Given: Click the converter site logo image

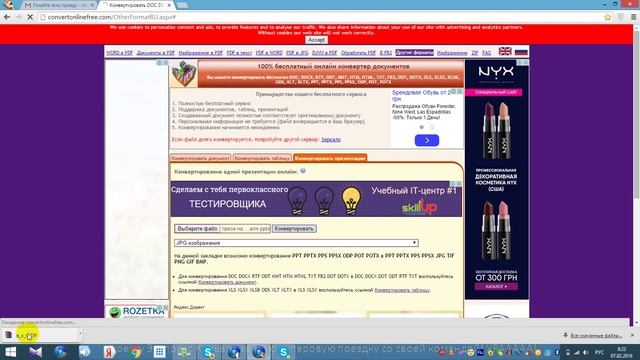Looking at the screenshot, I should [x=184, y=73].
